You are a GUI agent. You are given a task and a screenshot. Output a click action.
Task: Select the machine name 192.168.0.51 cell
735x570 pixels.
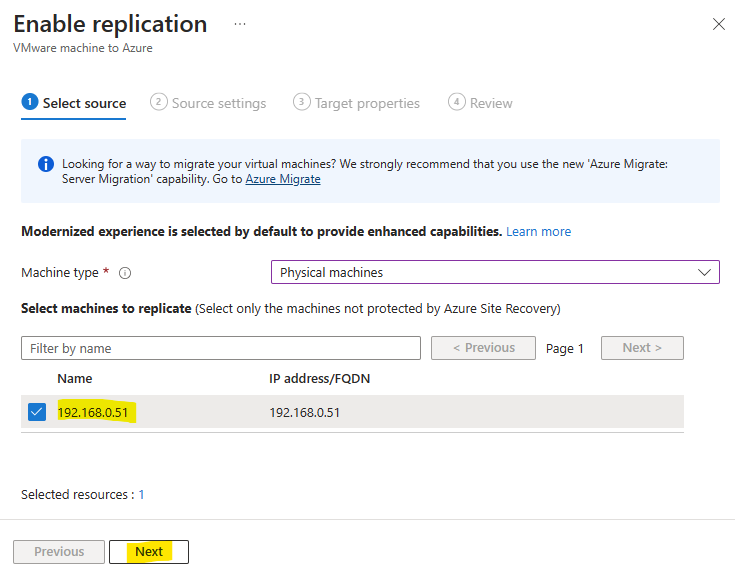click(93, 412)
